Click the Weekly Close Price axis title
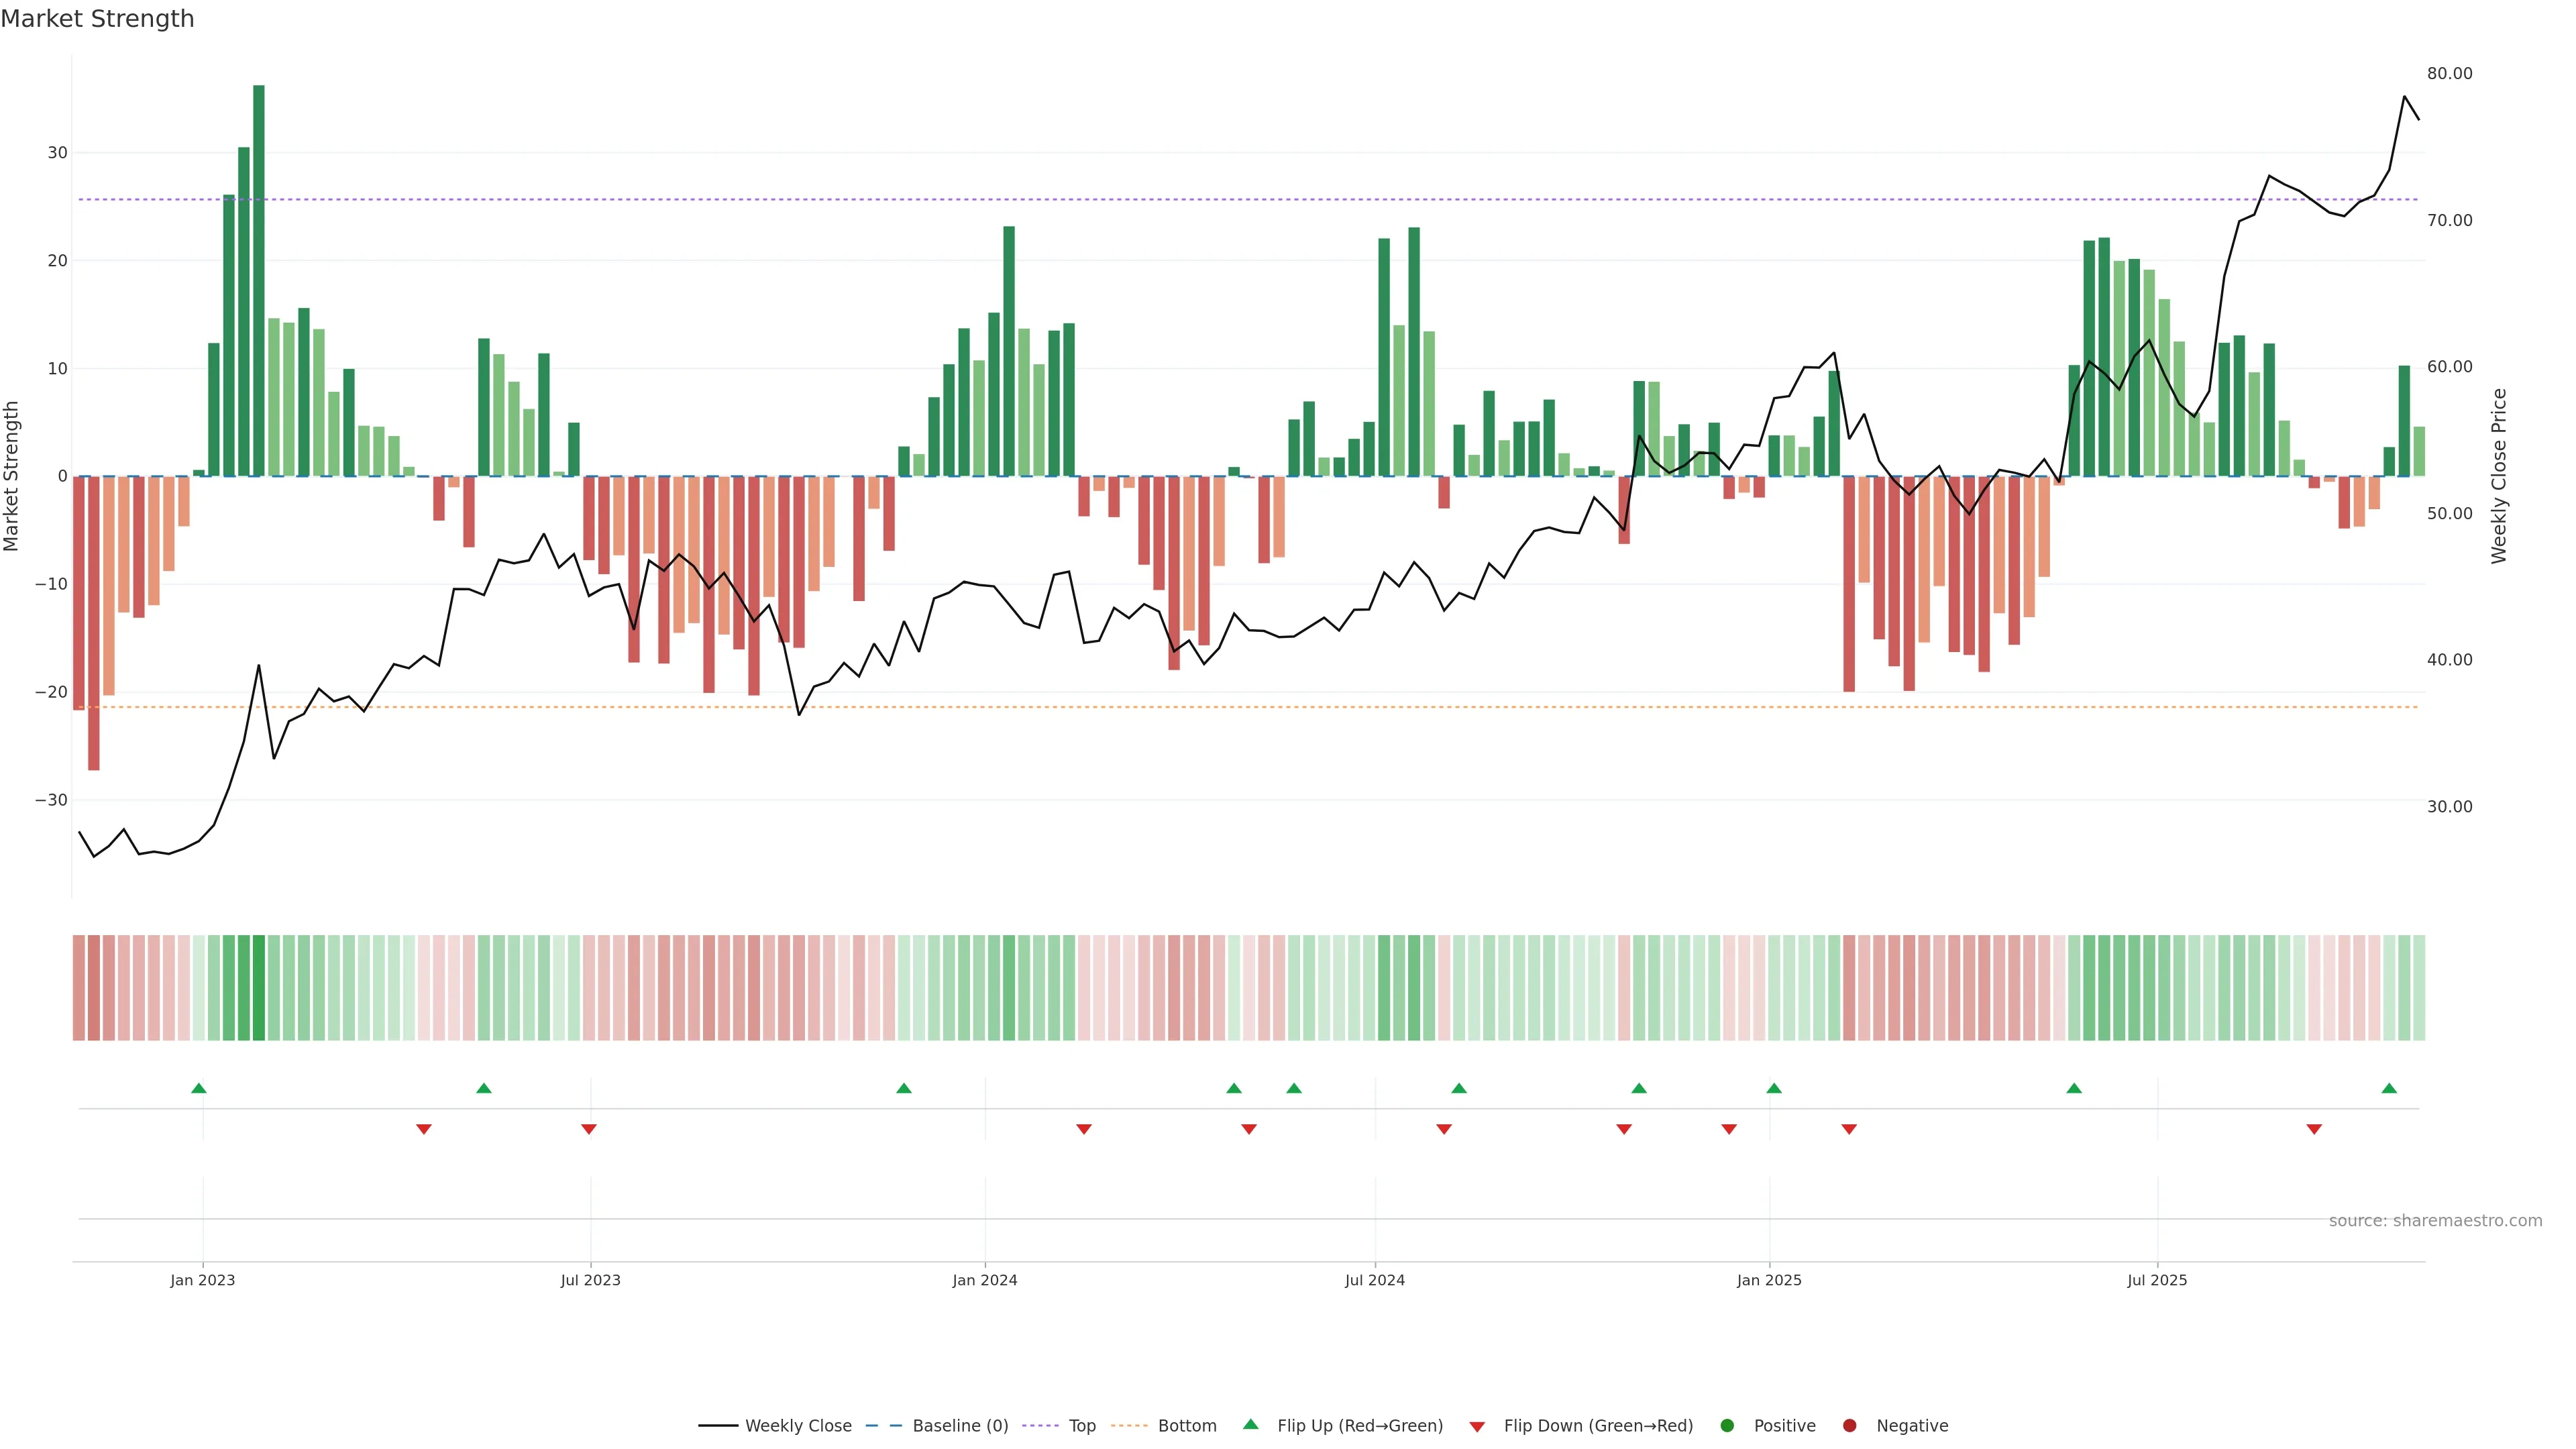 [x=2499, y=476]
